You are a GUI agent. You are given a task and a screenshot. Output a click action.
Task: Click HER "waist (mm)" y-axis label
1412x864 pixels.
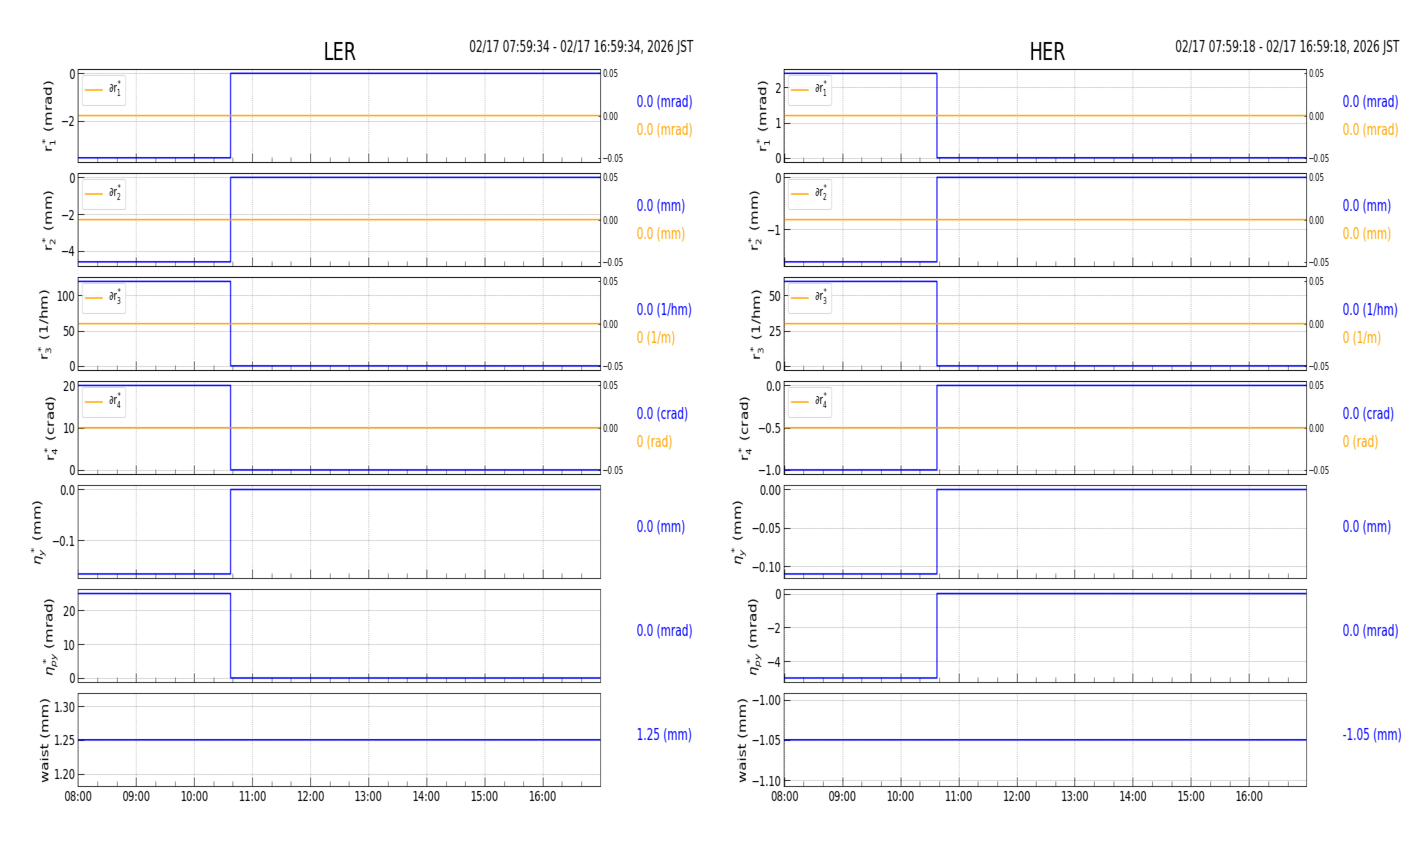742,740
